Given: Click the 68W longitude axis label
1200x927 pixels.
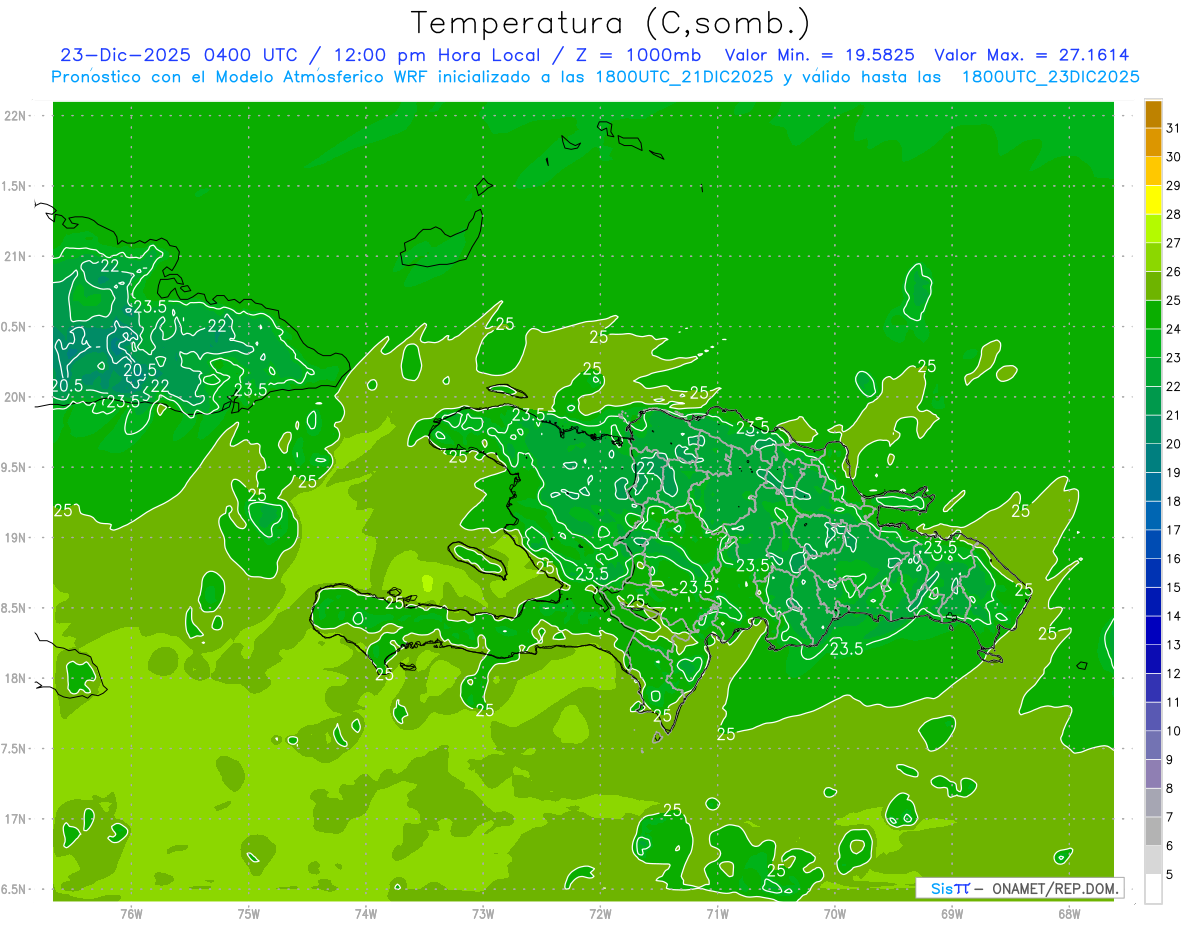Looking at the screenshot, I should point(1068,913).
